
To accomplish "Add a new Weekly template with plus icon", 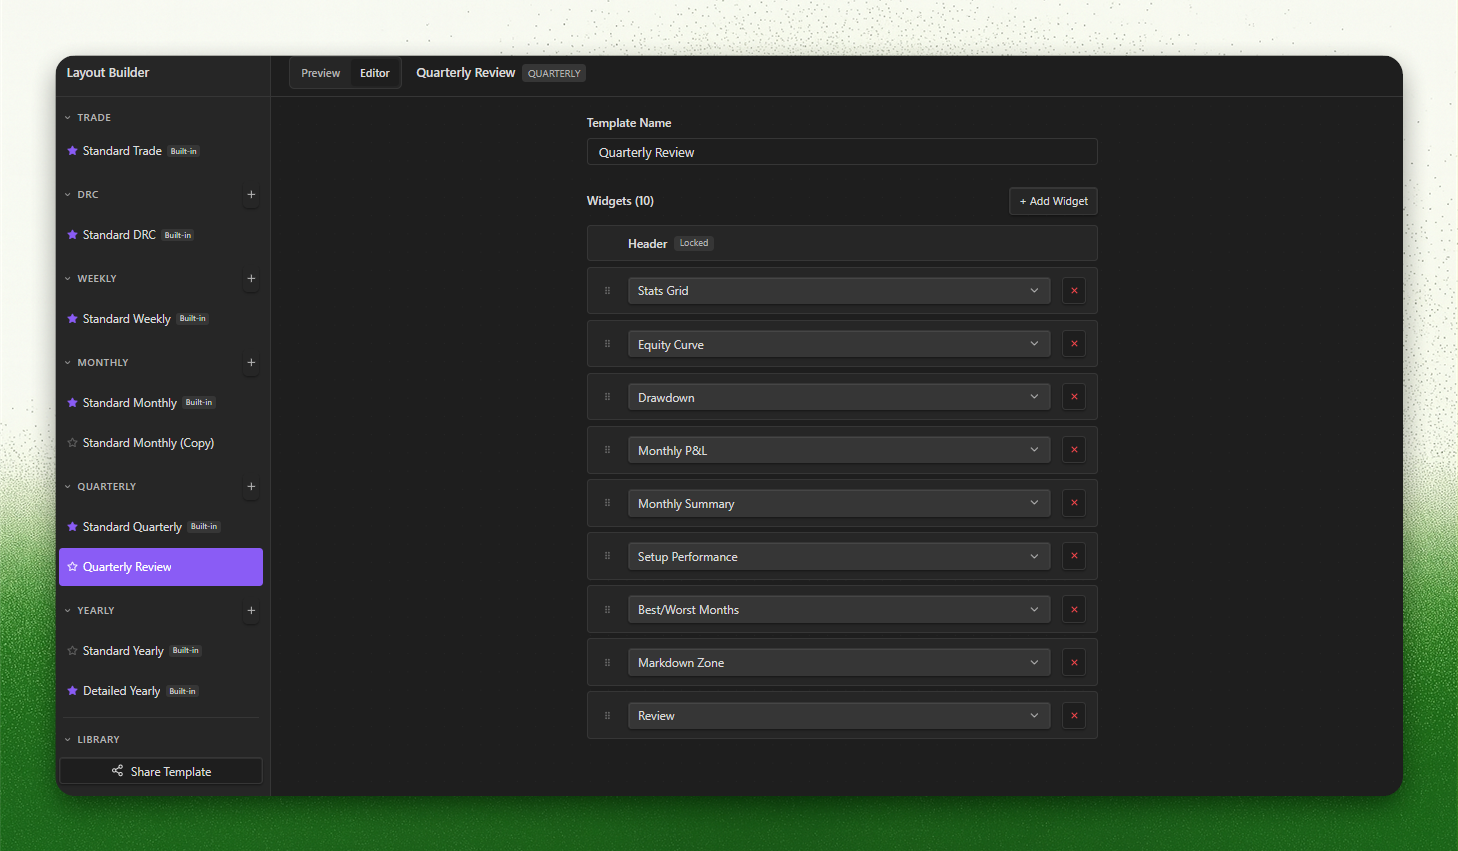I will 251,279.
